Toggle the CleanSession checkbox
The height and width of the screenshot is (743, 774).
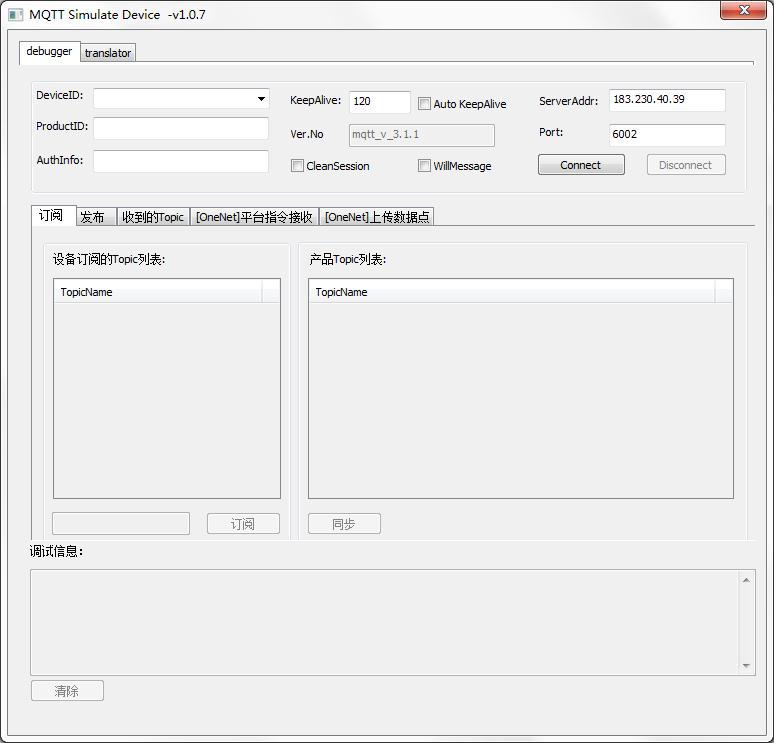(x=297, y=166)
